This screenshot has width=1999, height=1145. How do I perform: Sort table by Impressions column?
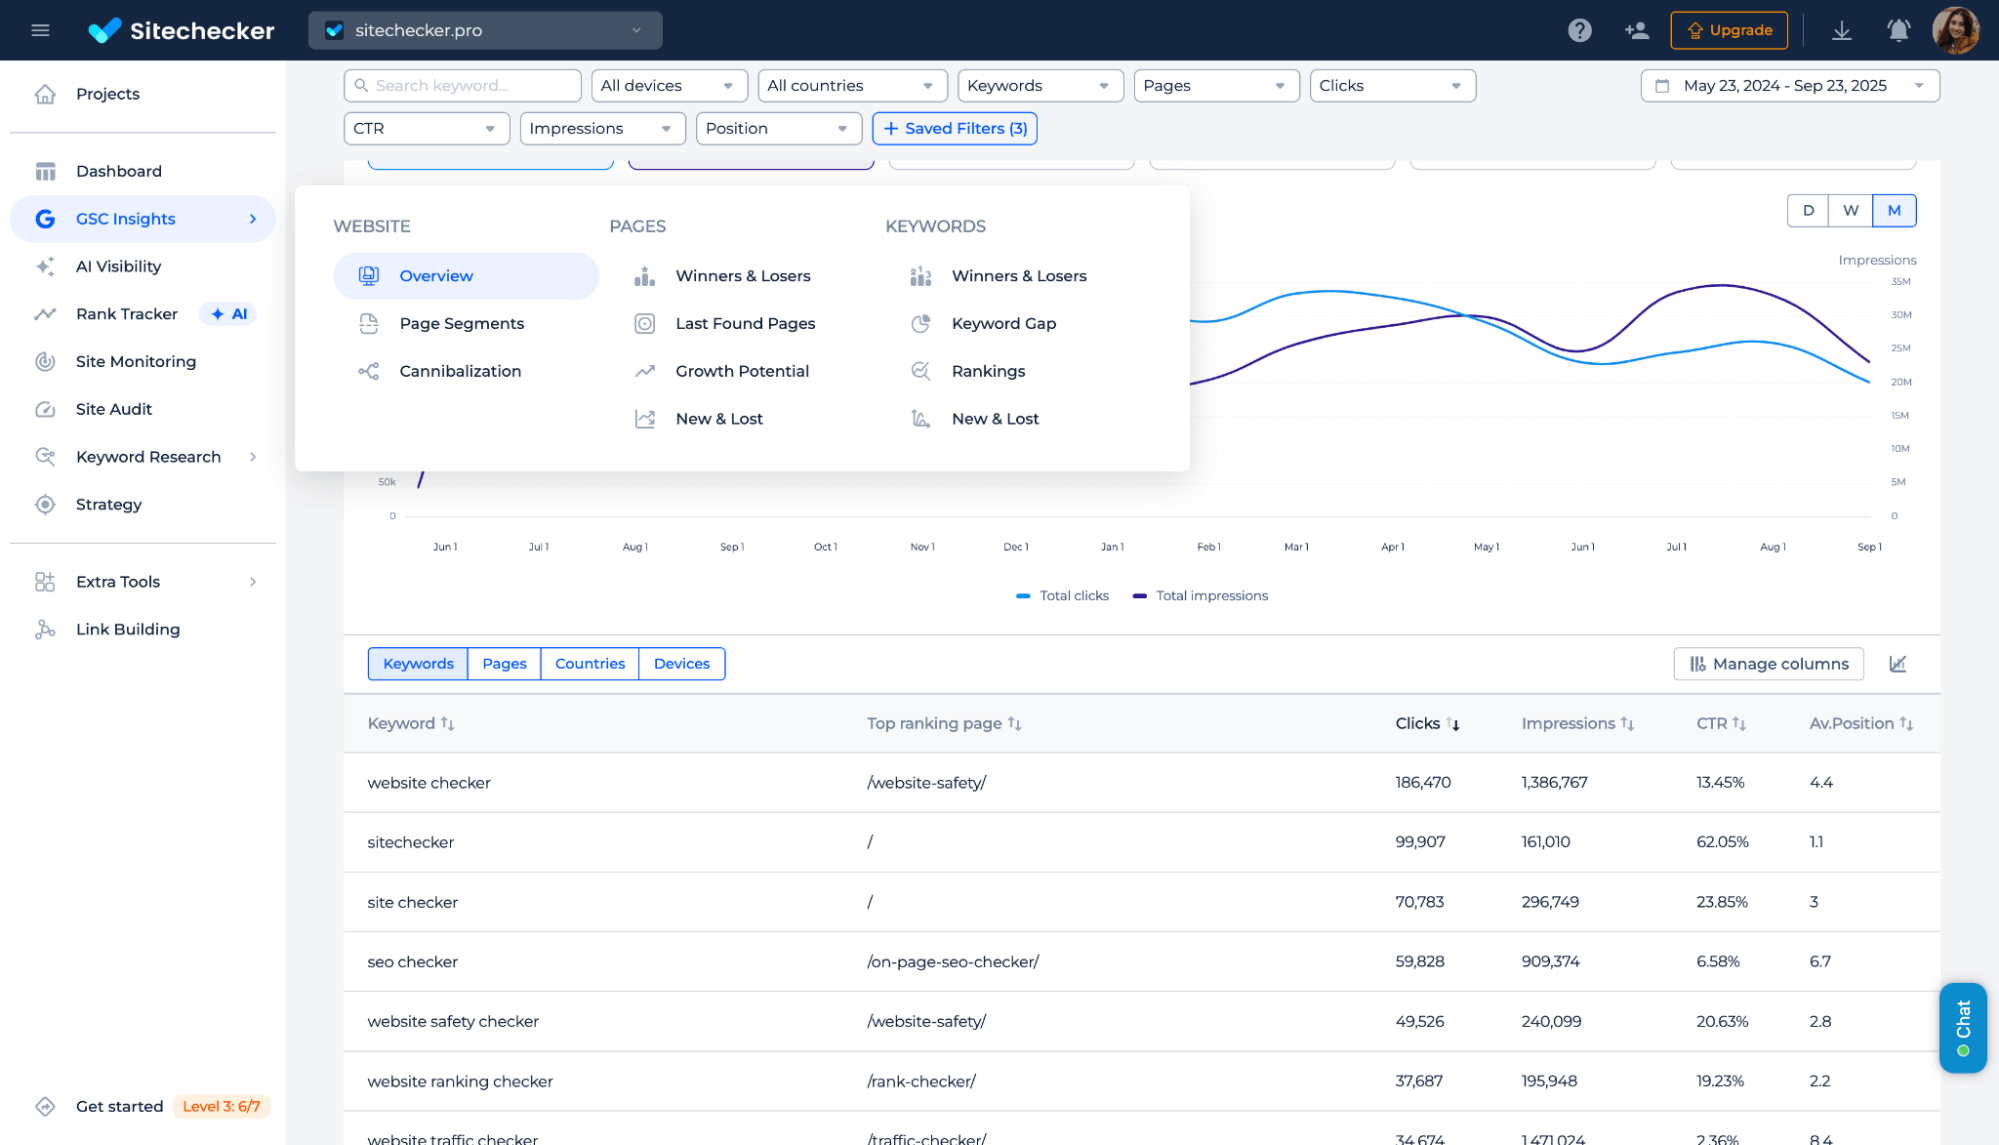tap(1577, 723)
